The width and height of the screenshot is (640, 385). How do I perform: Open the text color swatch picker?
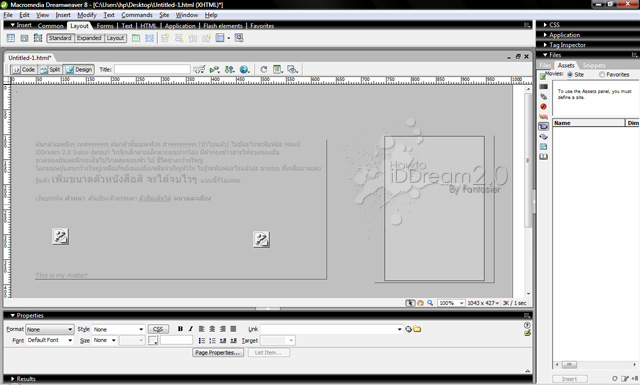pos(153,340)
